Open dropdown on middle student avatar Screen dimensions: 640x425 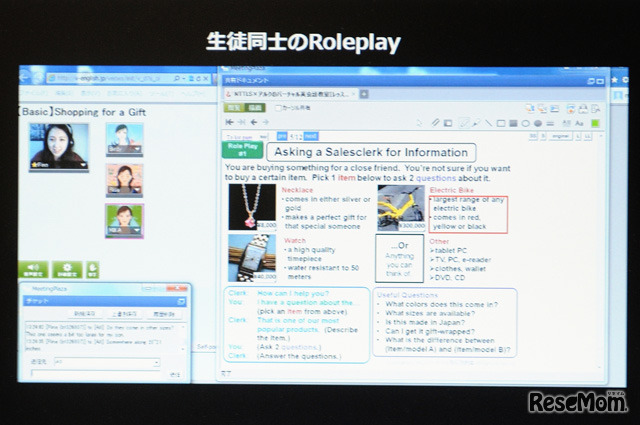click(137, 190)
